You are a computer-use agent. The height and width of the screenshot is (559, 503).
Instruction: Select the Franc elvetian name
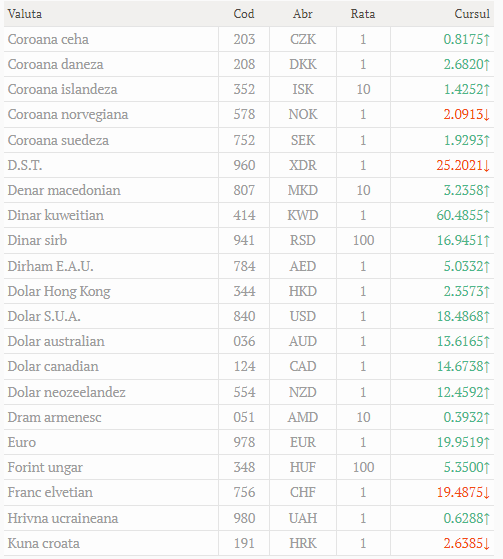point(50,492)
